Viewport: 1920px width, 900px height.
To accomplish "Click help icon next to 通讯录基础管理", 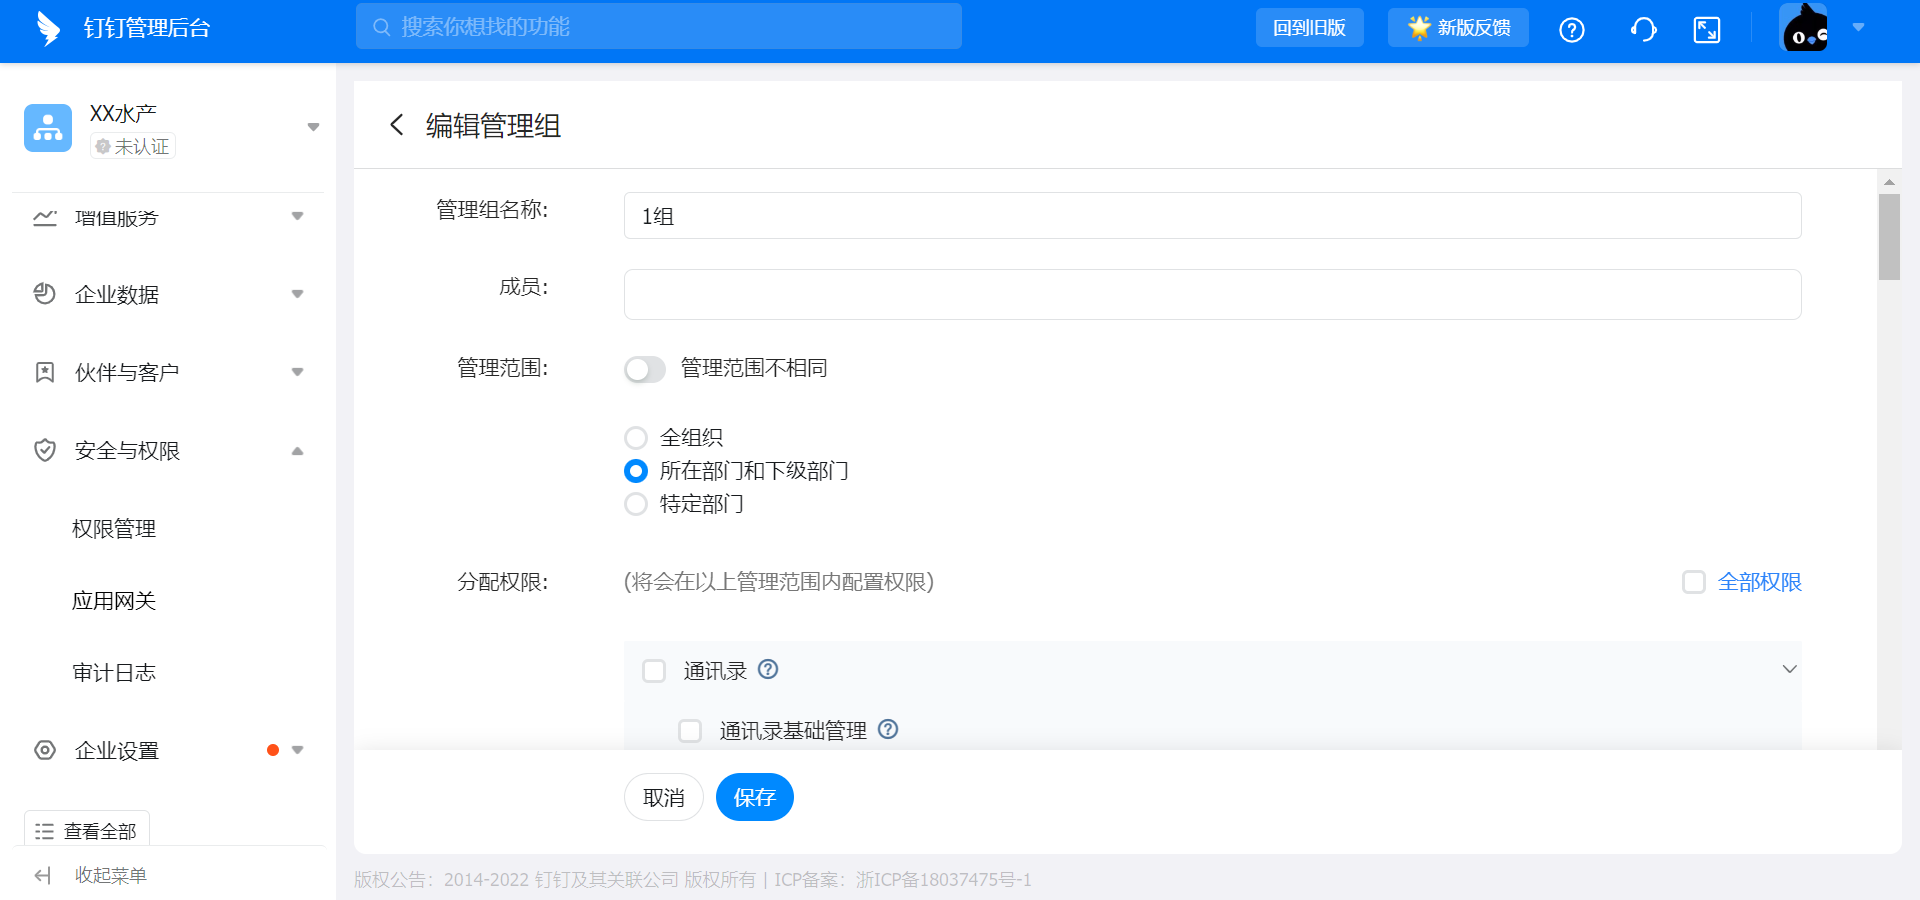I will coord(888,729).
